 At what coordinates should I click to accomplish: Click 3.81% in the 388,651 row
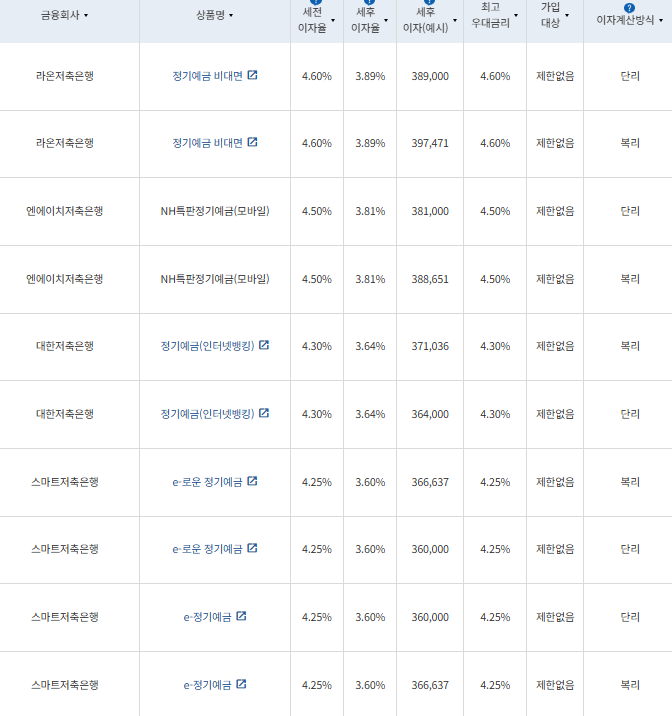370,279
